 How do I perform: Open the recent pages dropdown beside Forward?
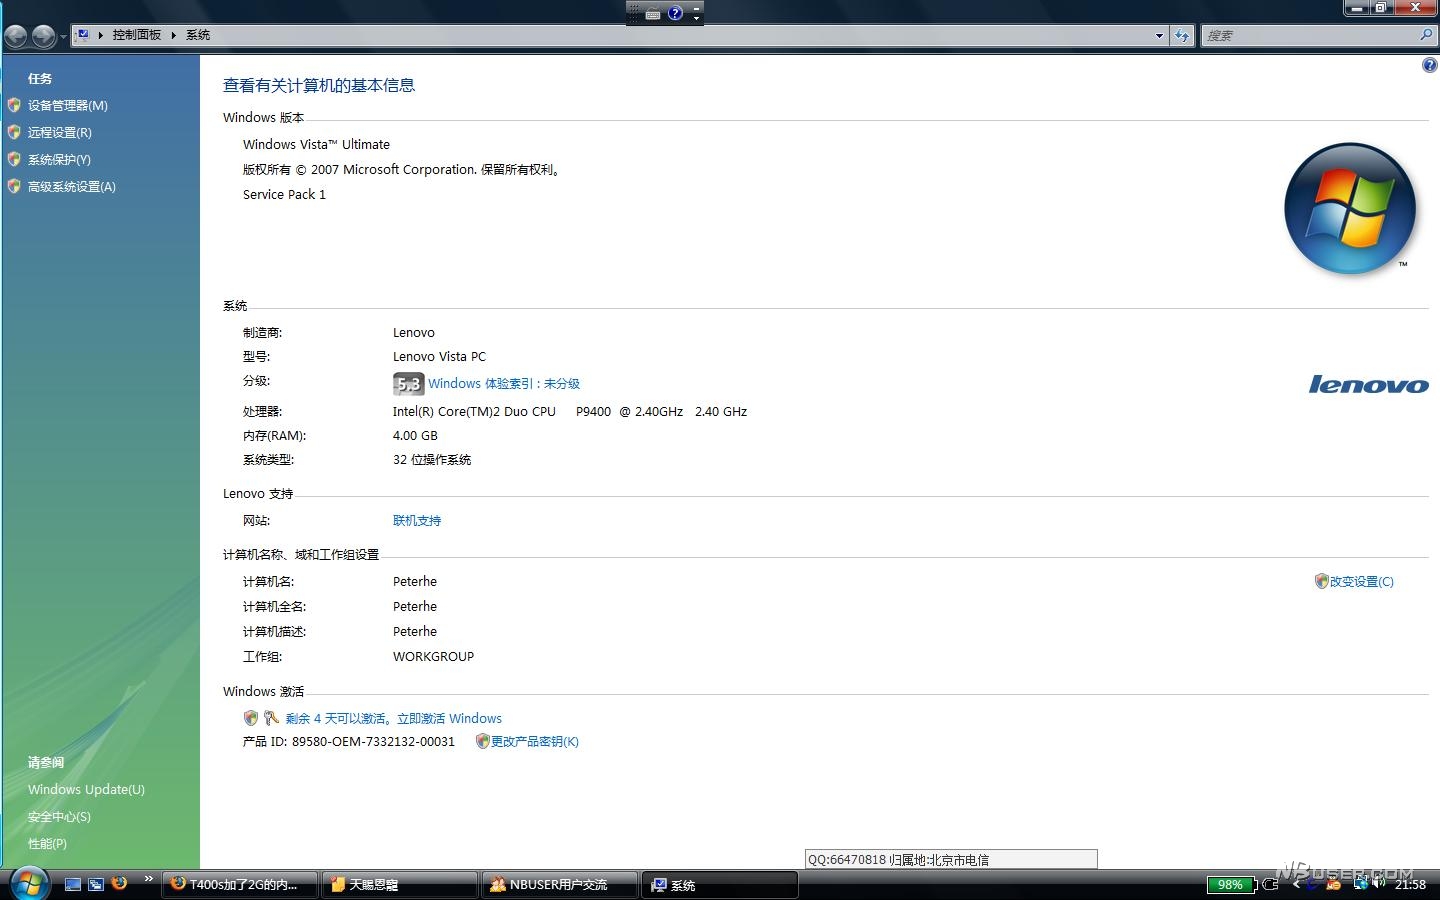(63, 37)
